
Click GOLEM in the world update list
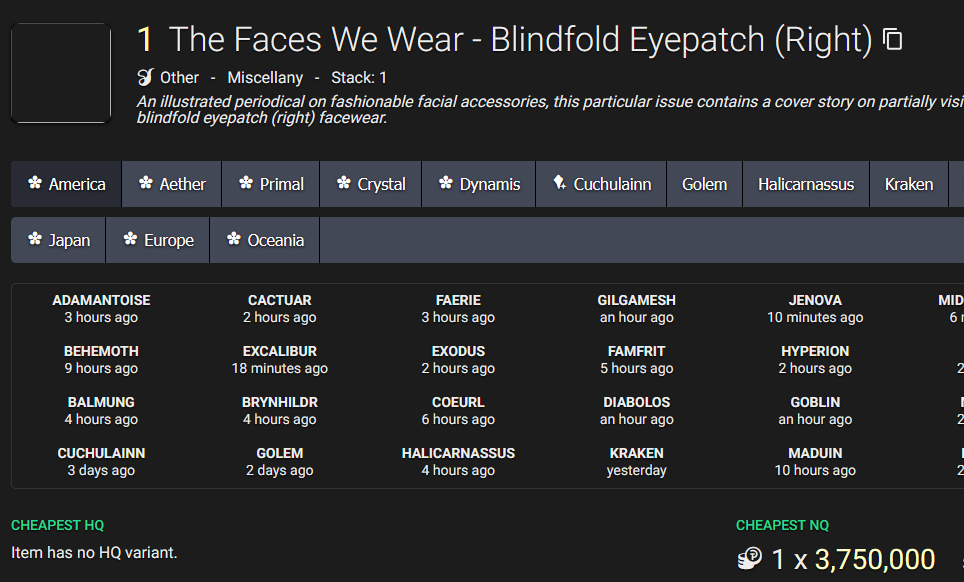click(280, 462)
